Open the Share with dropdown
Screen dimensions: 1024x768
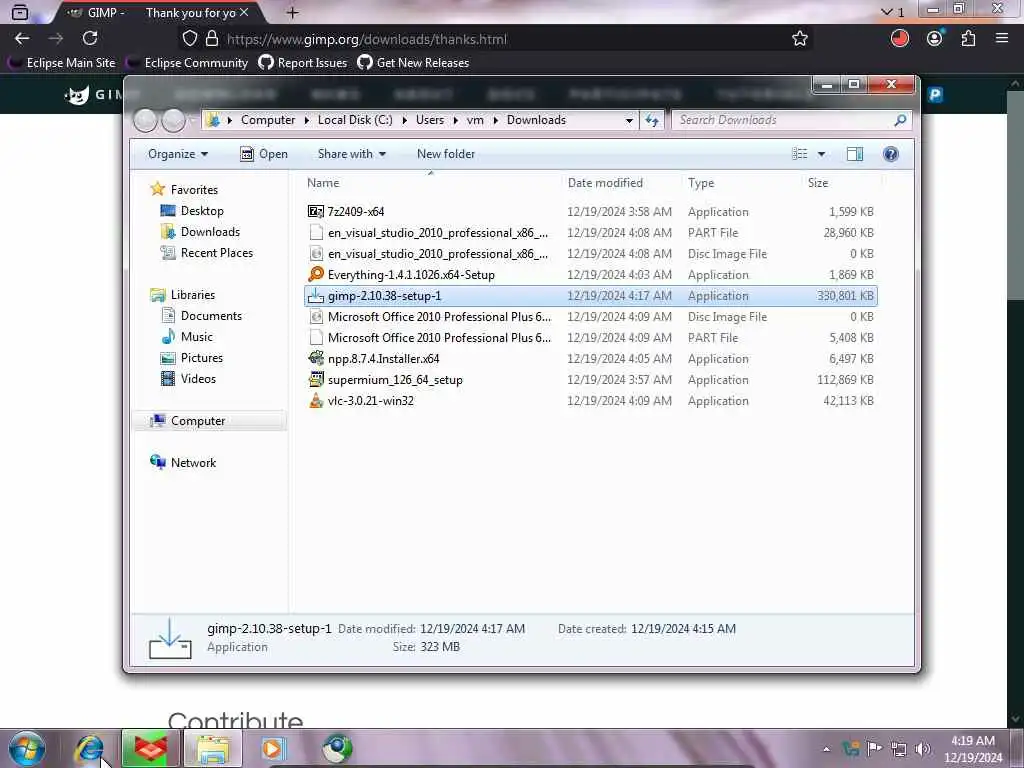(x=351, y=154)
